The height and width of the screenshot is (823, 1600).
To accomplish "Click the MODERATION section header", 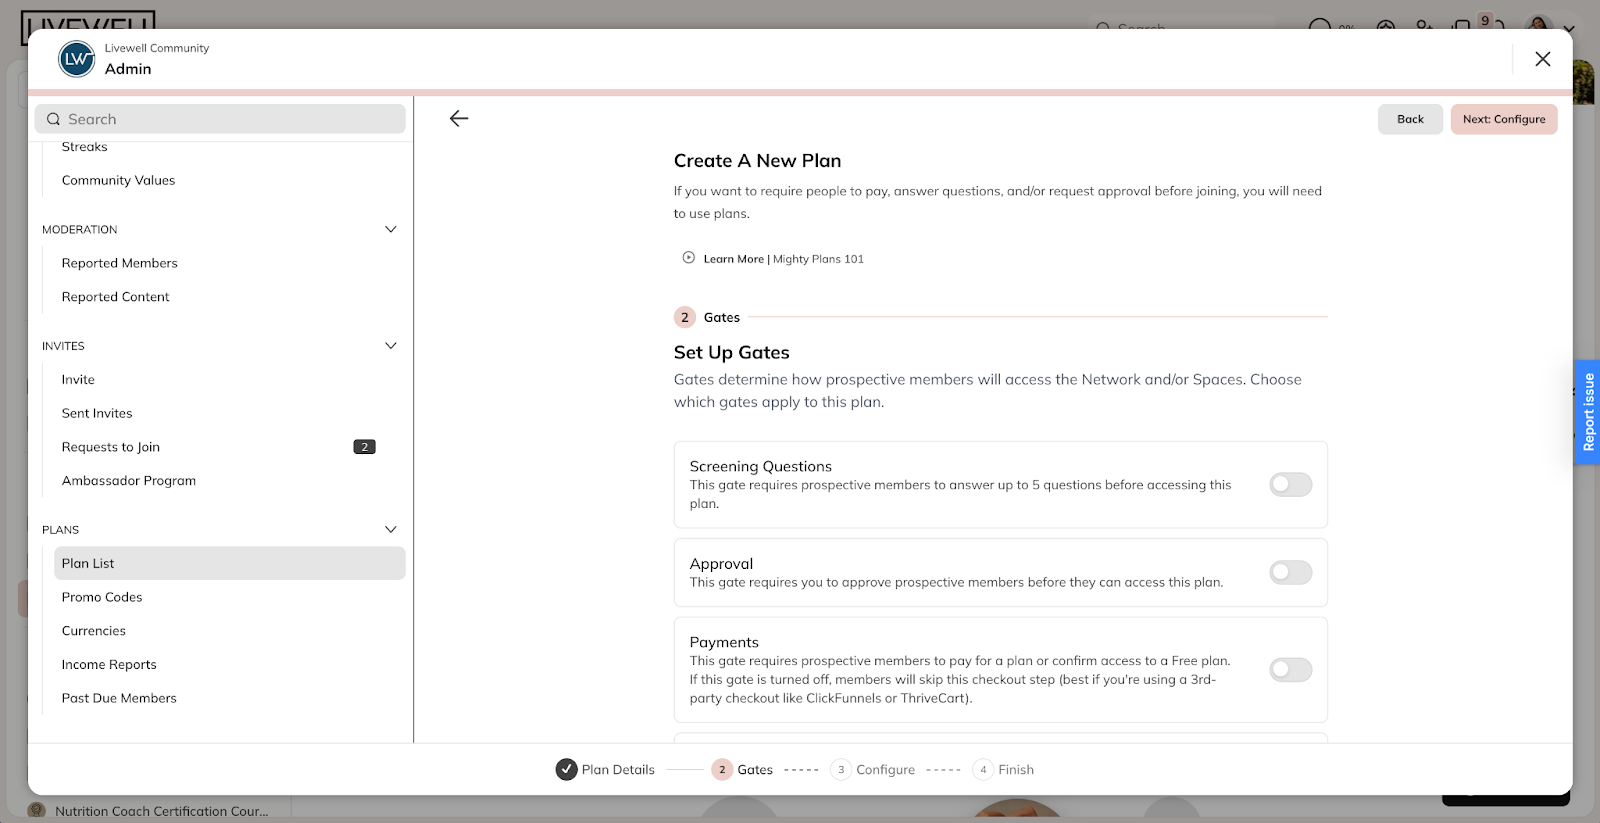I will click(x=80, y=230).
